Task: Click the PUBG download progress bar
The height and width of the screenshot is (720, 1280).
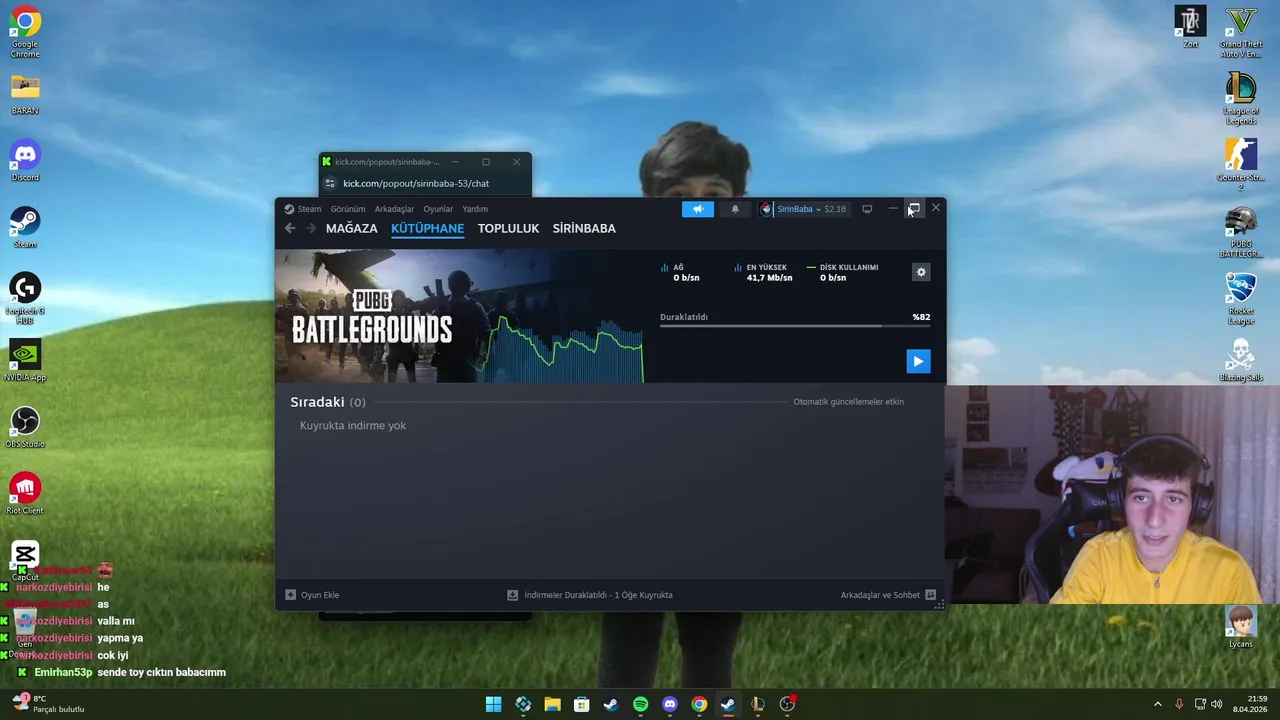Action: coord(795,326)
